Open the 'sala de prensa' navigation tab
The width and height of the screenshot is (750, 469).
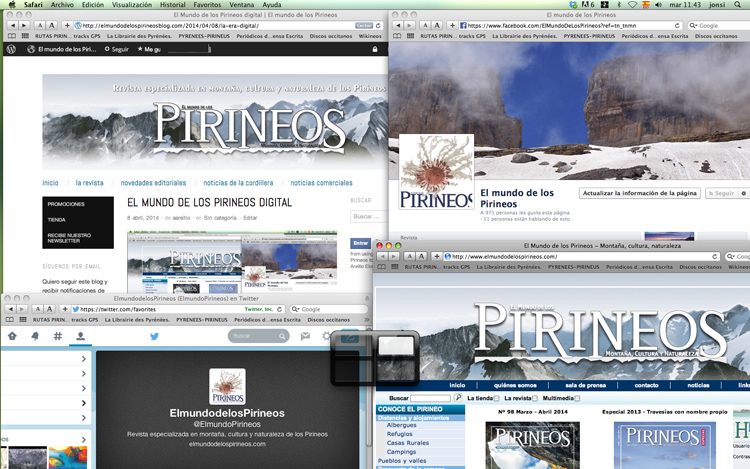tap(584, 385)
